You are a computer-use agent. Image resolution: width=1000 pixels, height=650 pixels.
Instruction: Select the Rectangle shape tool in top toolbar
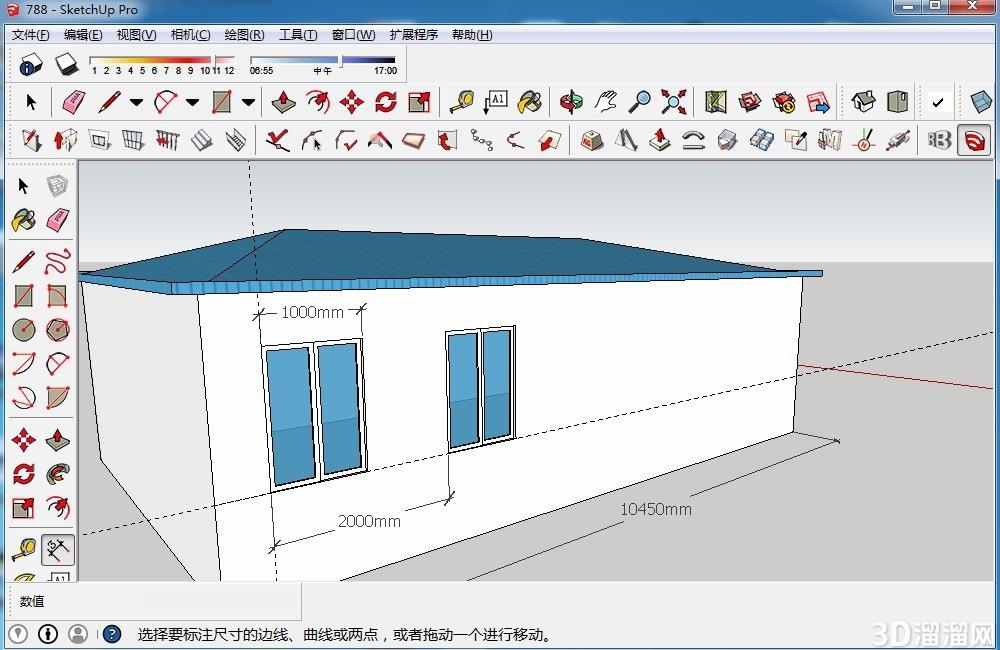tap(222, 102)
